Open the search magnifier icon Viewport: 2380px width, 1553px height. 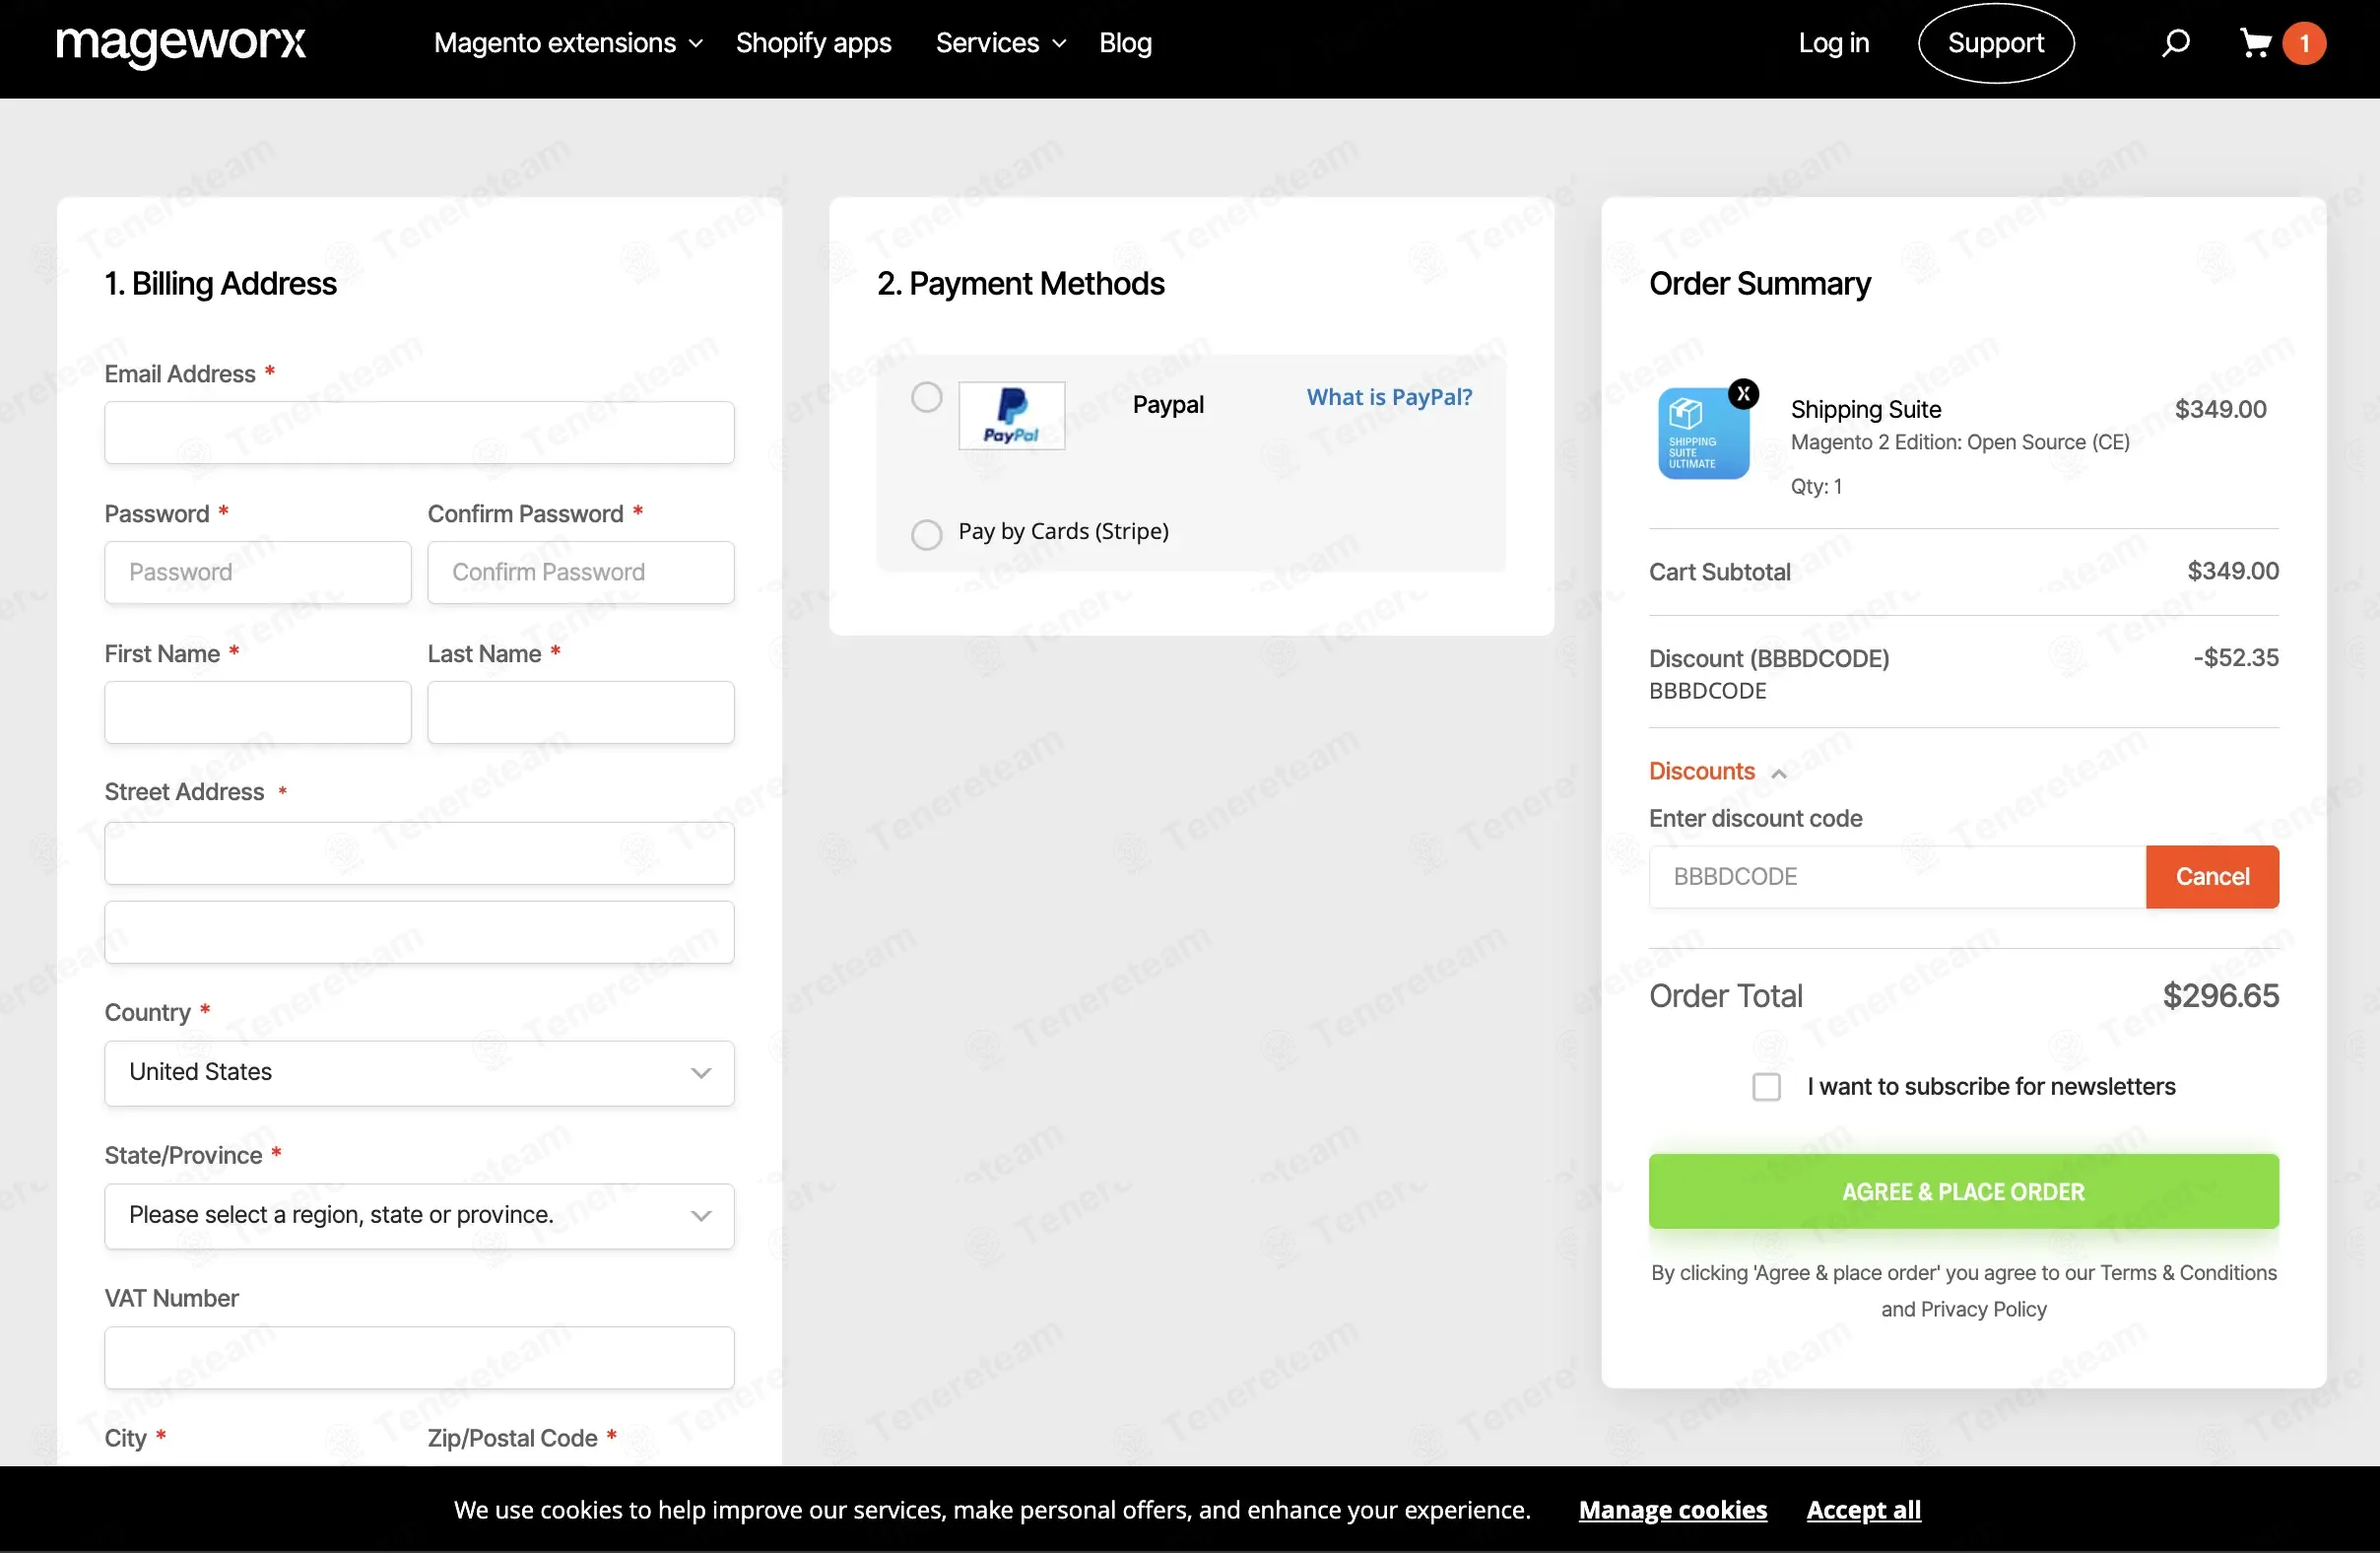click(2175, 43)
